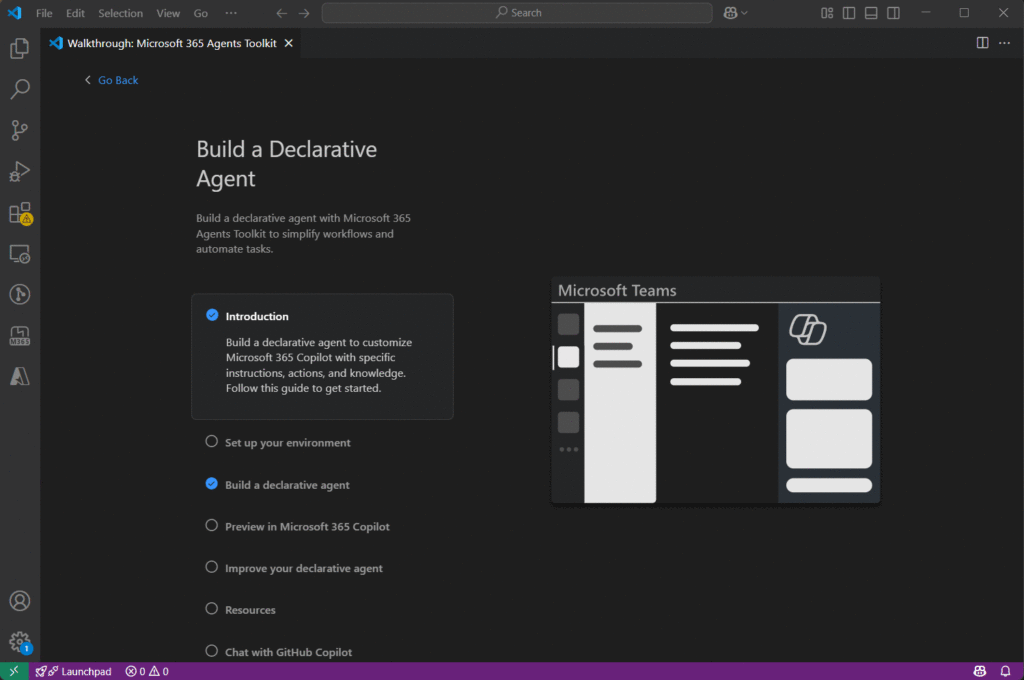Image resolution: width=1024 pixels, height=680 pixels.
Task: Open the Run and Debug view
Action: coord(20,171)
